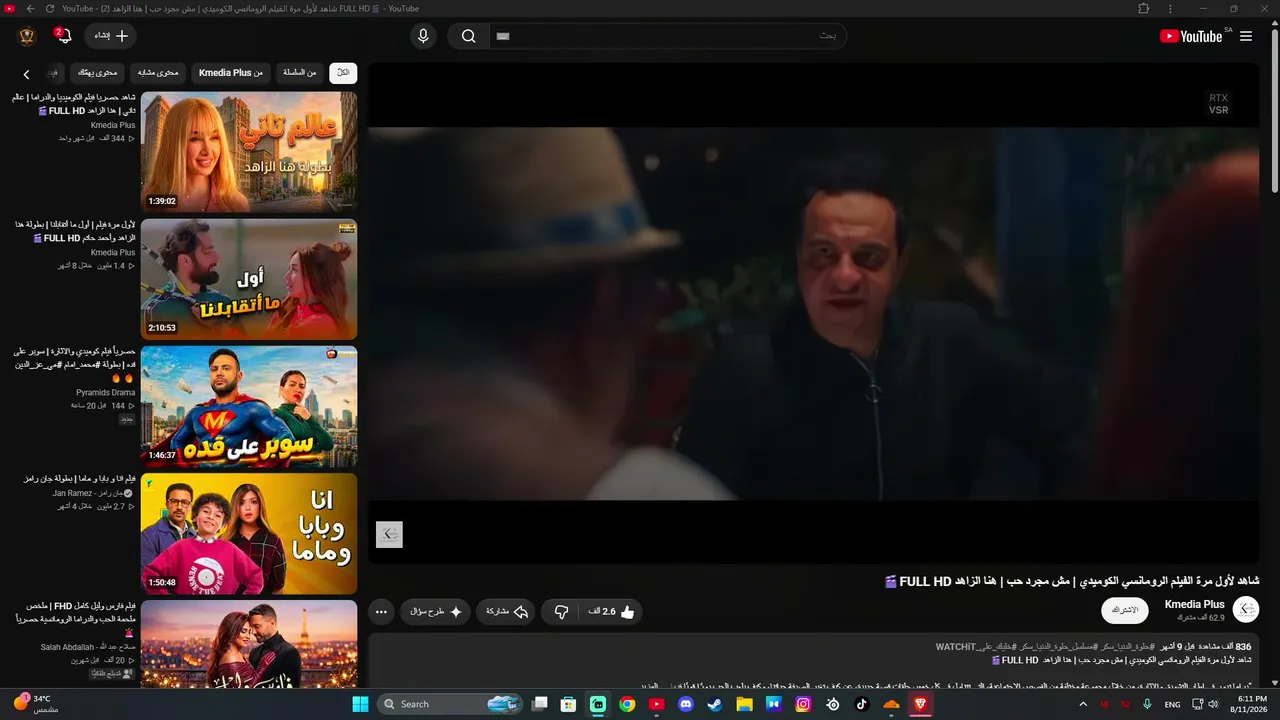Click the video player to pause
The width and height of the screenshot is (1280, 720).
point(813,313)
